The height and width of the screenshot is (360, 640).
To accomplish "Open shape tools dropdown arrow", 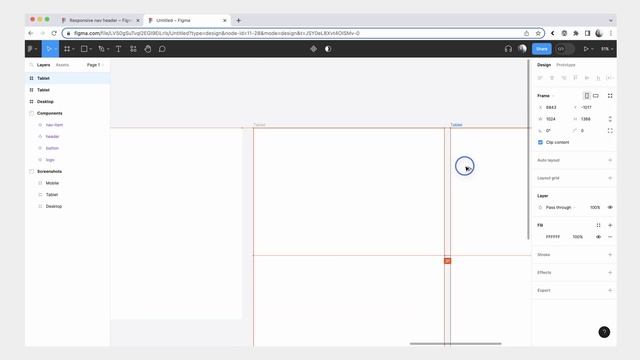I will (90, 49).
